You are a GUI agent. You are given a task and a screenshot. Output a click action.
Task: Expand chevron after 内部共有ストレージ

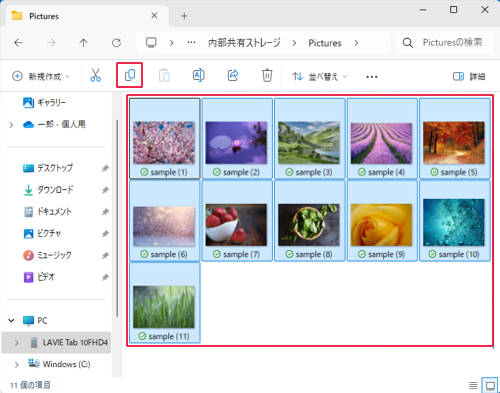294,43
